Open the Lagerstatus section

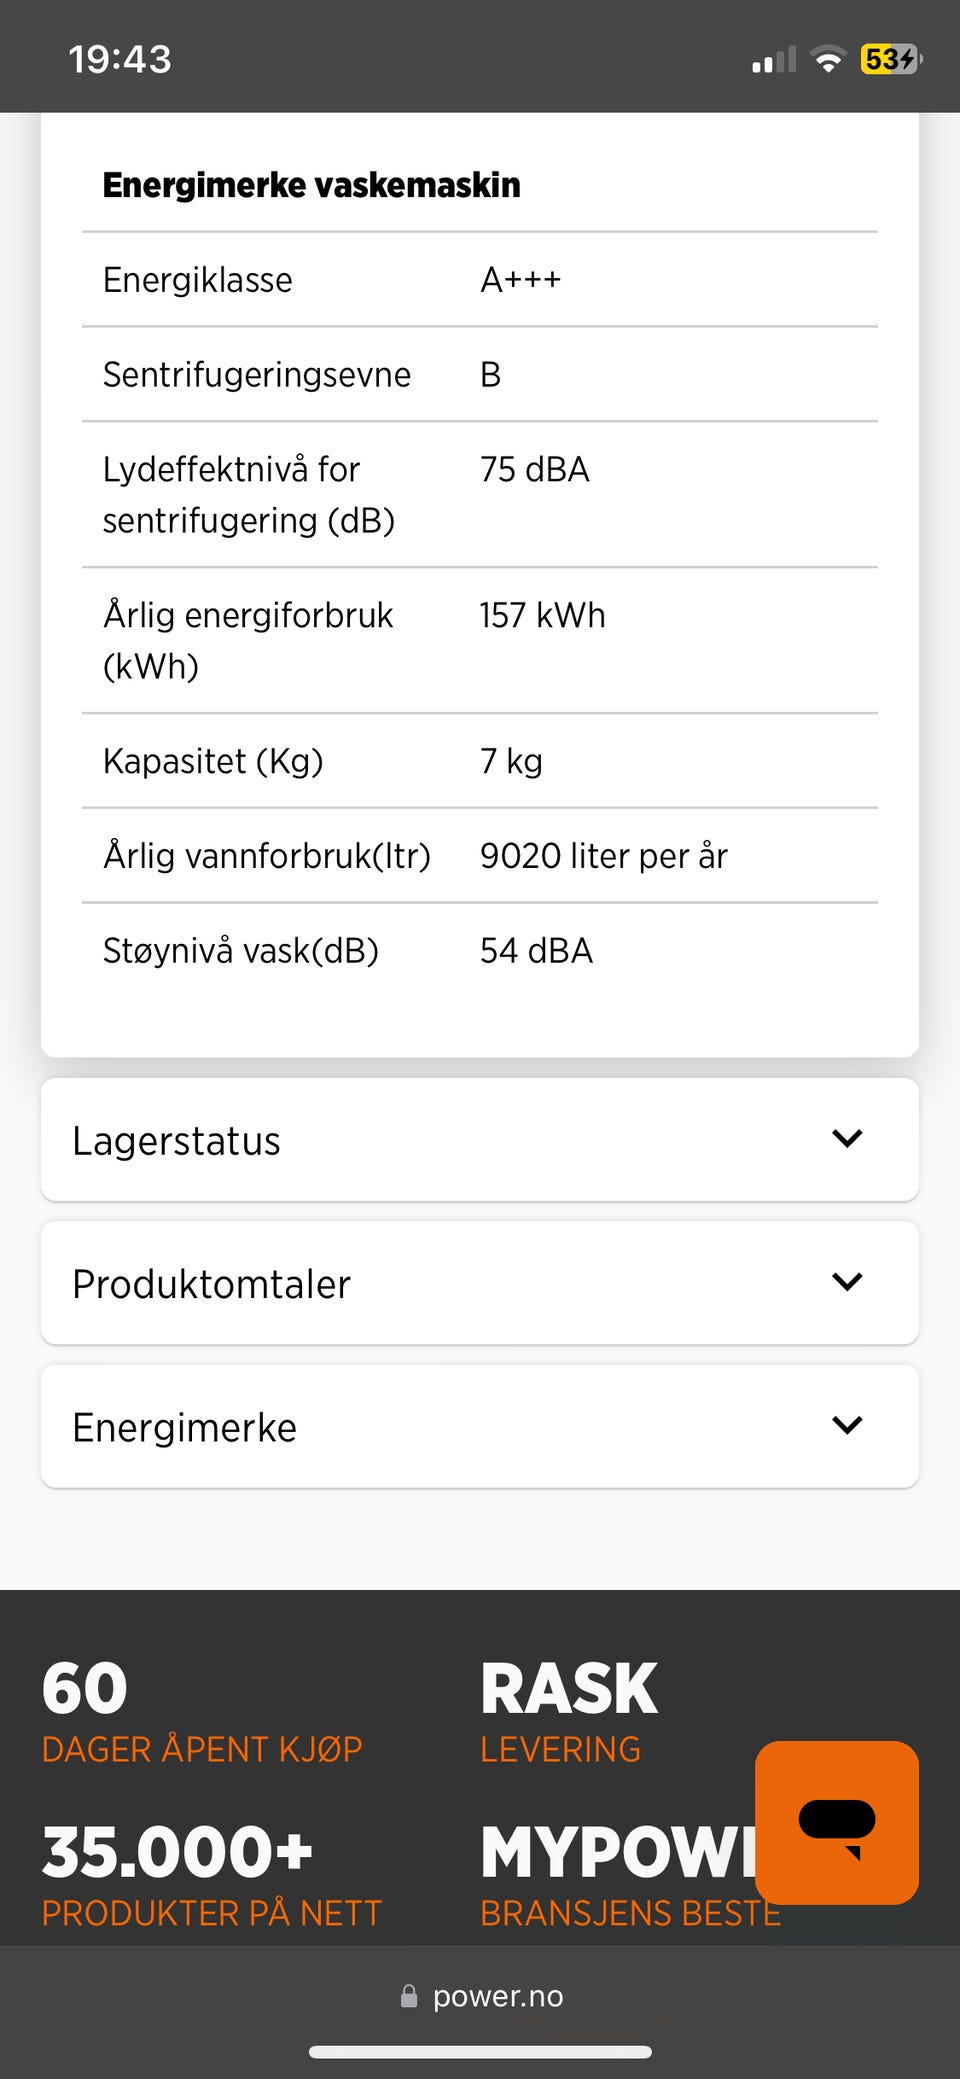(x=177, y=1140)
